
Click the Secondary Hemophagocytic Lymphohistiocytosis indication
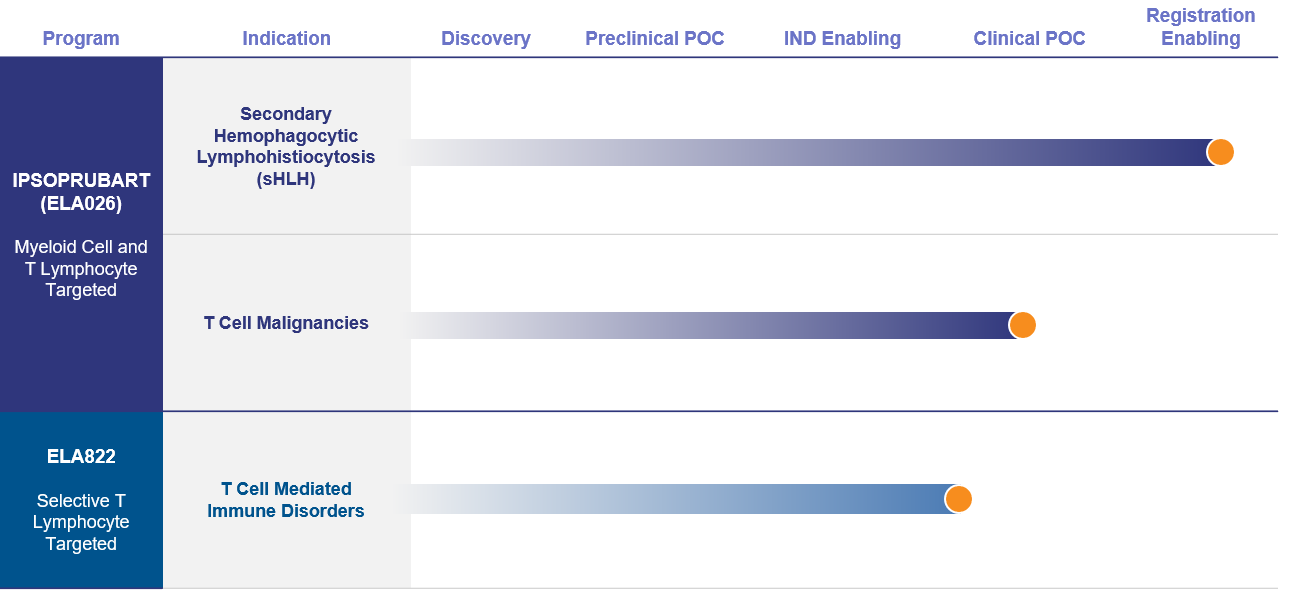[x=286, y=146]
